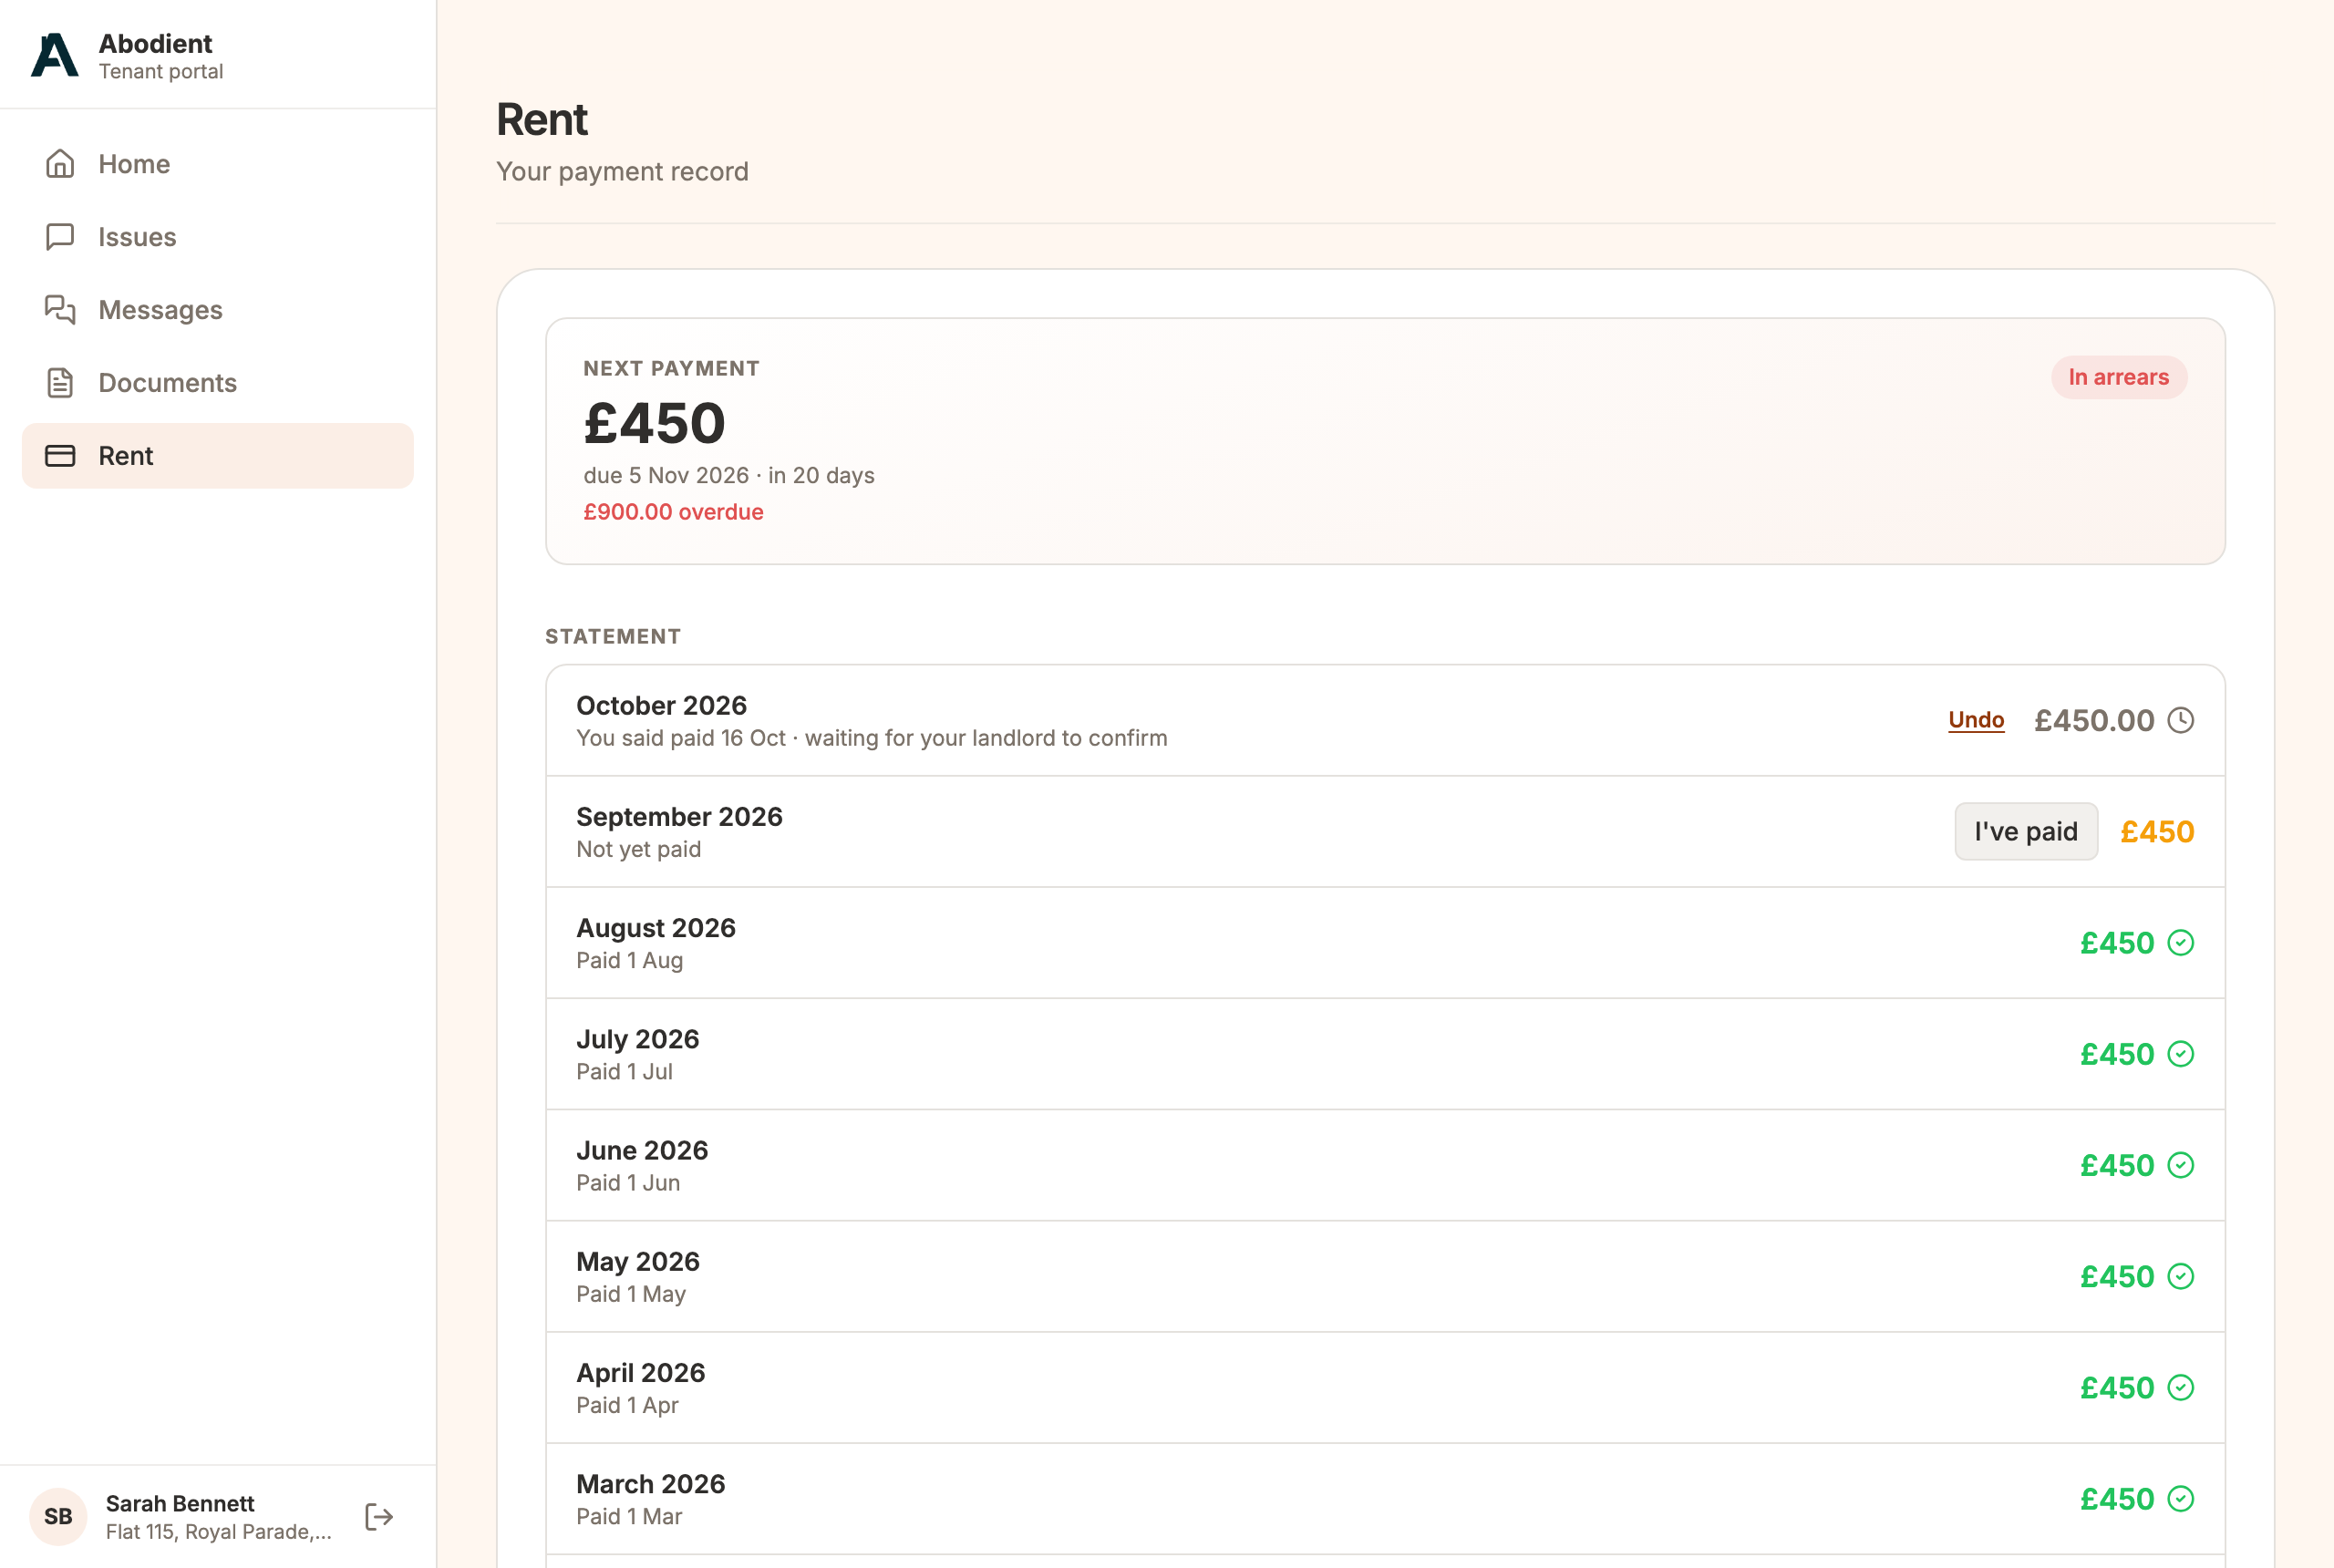Click the green check icon for April 2026
Screen dimensions: 2334x1568
pyautogui.click(x=2181, y=1387)
